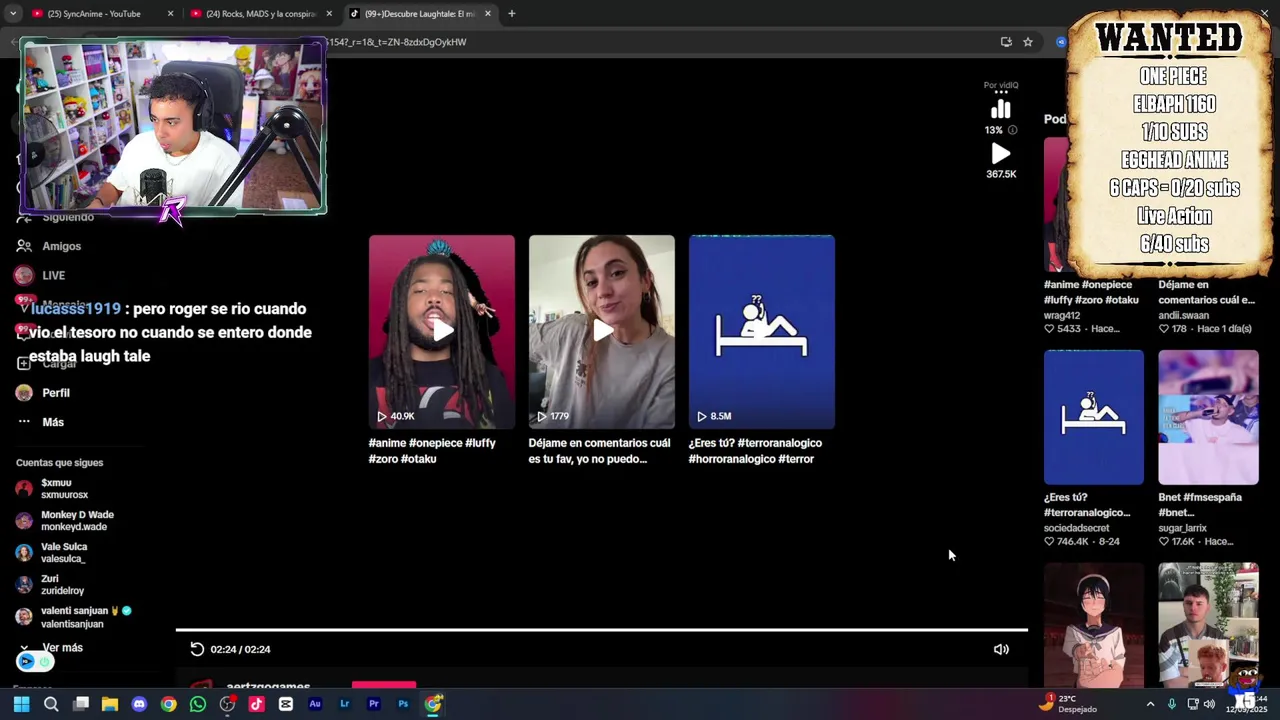This screenshot has height=720, width=1280.
Task: Open Adobe Audition from the taskbar
Action: (315, 704)
